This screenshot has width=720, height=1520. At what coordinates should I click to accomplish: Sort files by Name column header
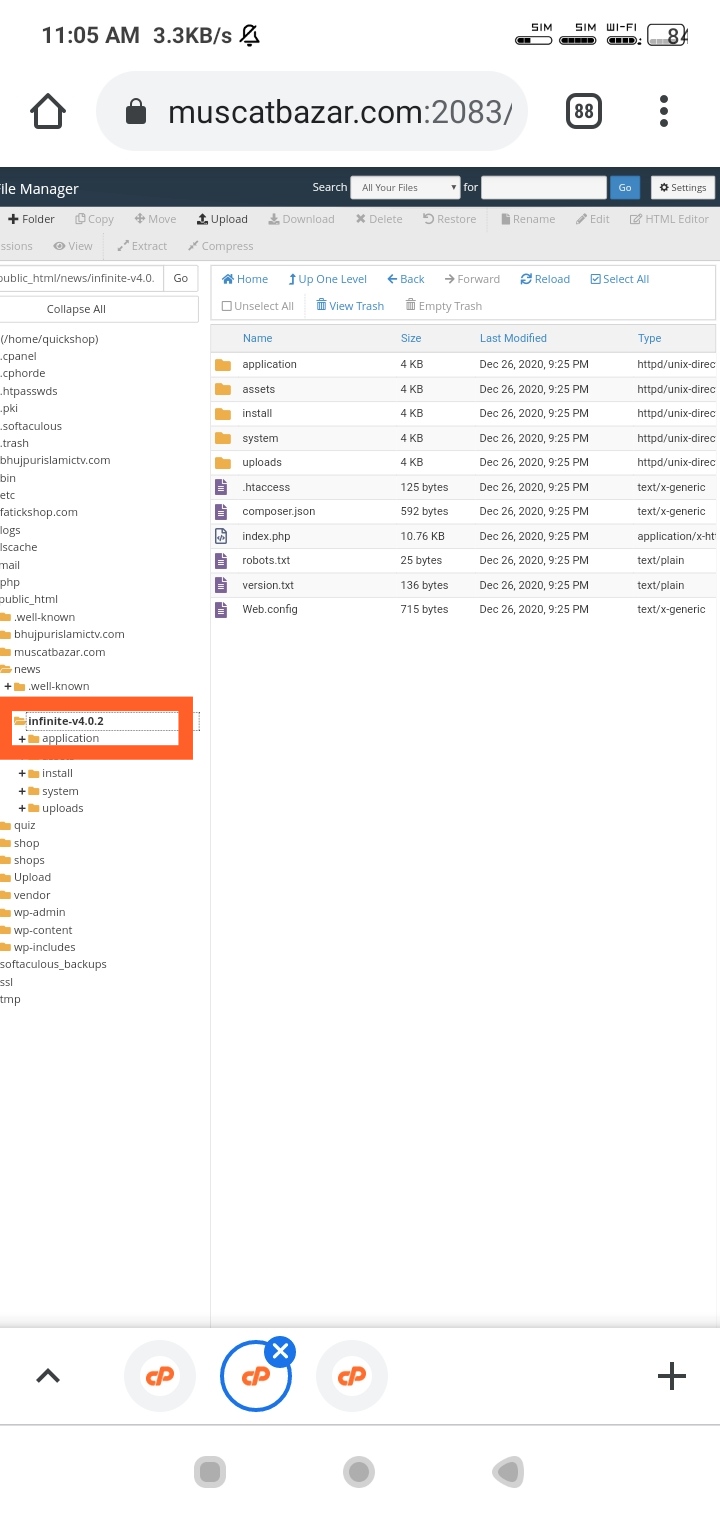pyautogui.click(x=257, y=338)
